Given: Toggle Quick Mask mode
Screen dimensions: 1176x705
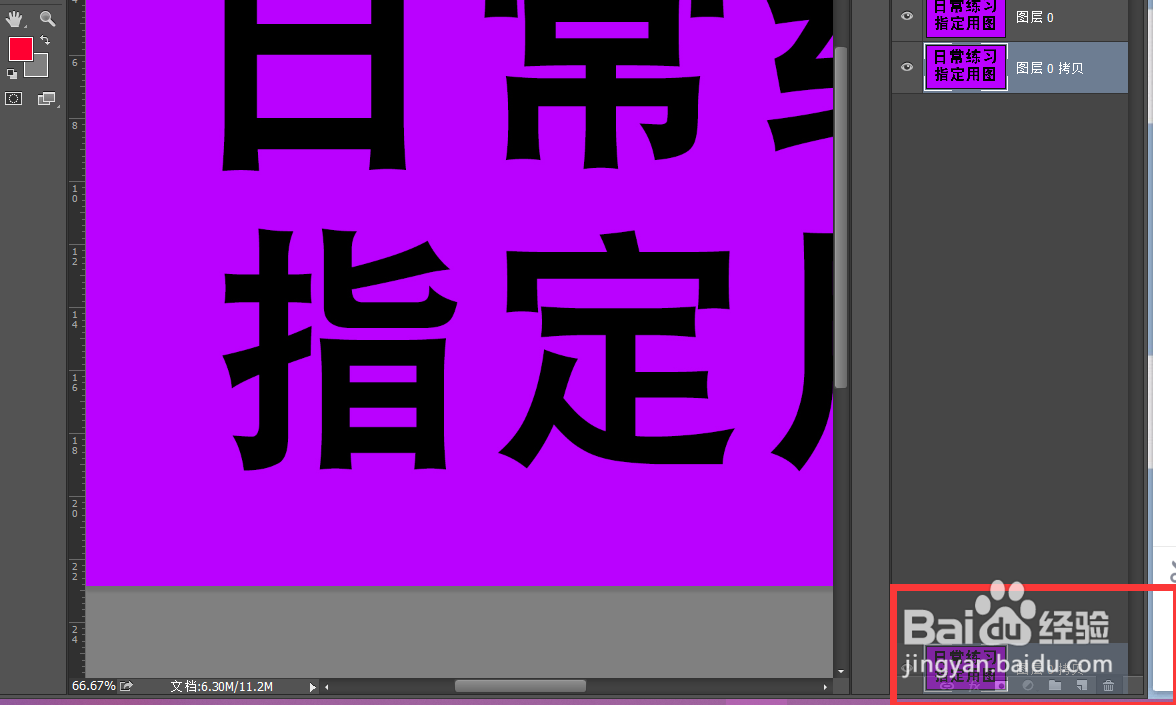Looking at the screenshot, I should click(x=14, y=98).
